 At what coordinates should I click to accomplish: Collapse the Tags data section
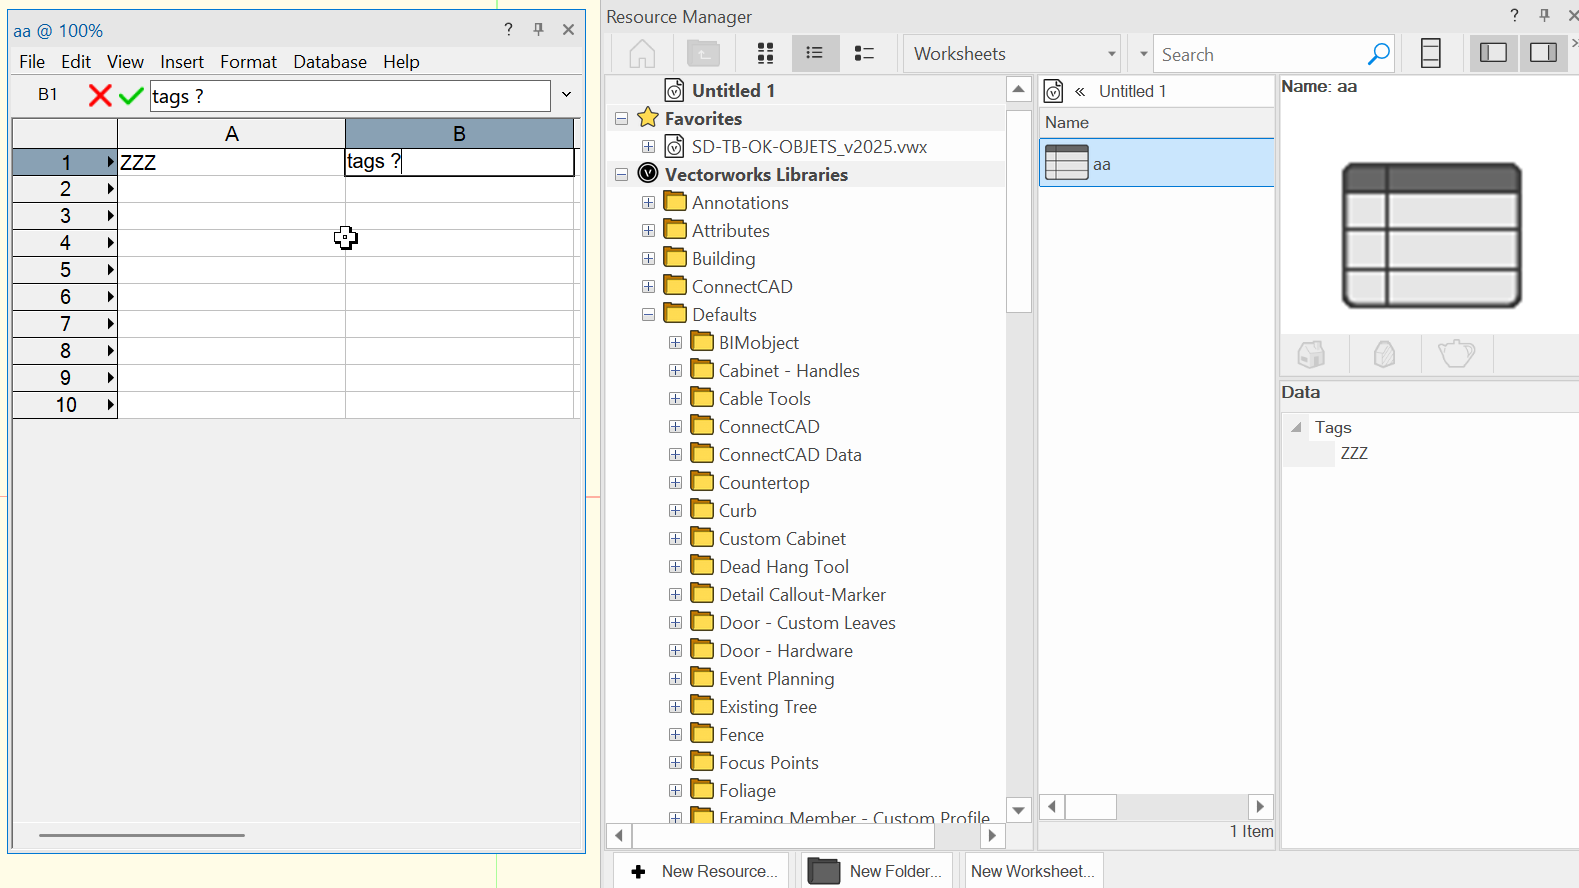pyautogui.click(x=1296, y=427)
